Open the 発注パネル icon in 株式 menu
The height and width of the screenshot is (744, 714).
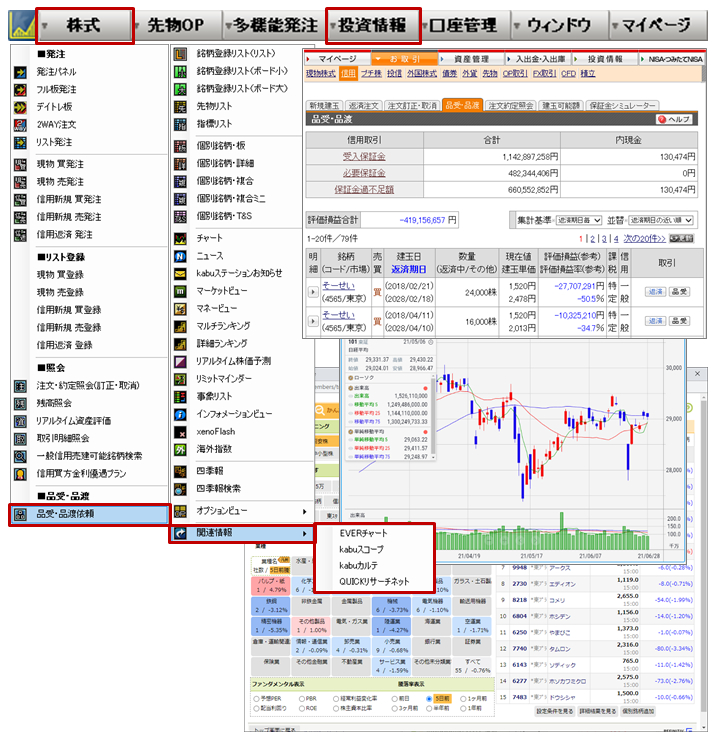click(x=20, y=72)
